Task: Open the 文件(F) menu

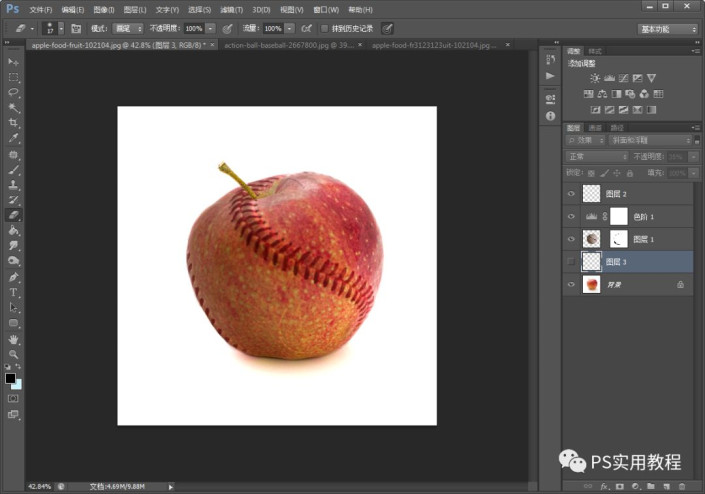Action: (x=41, y=9)
